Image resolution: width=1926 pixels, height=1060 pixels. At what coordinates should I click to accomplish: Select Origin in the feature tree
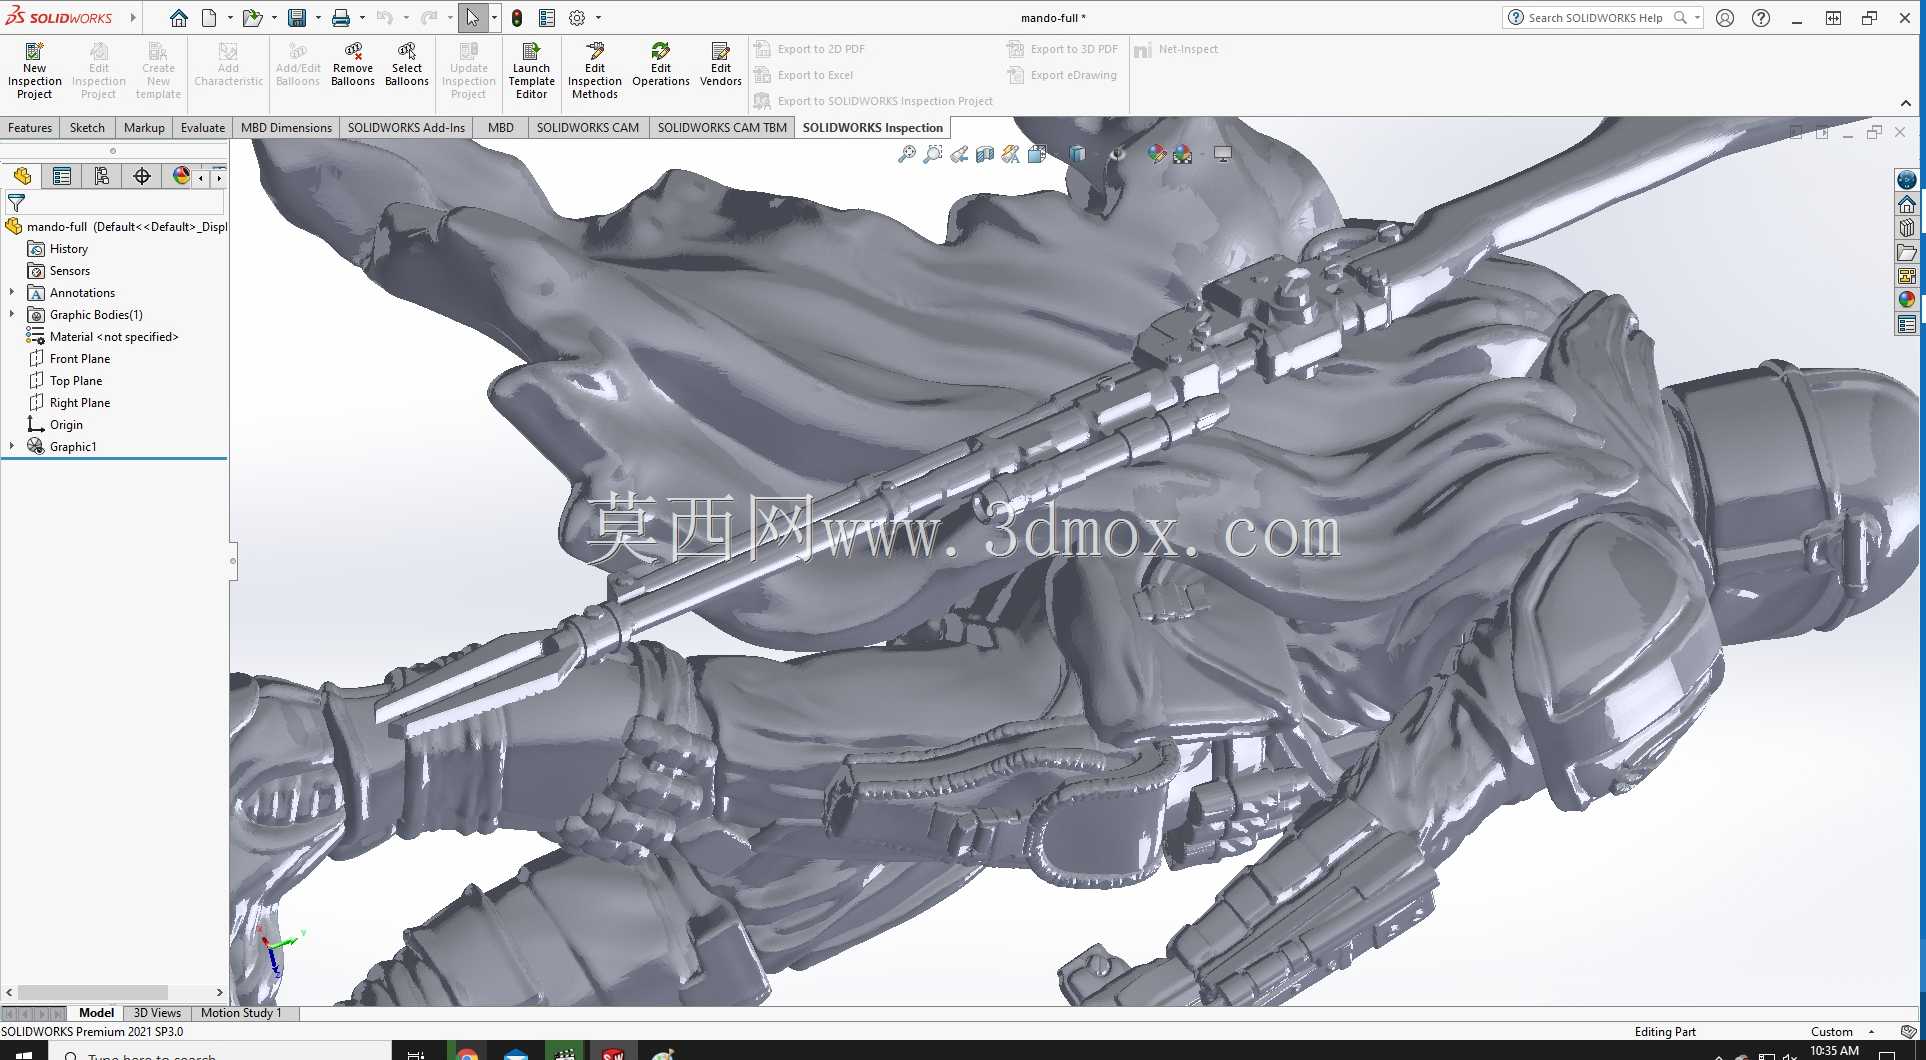[x=66, y=425]
